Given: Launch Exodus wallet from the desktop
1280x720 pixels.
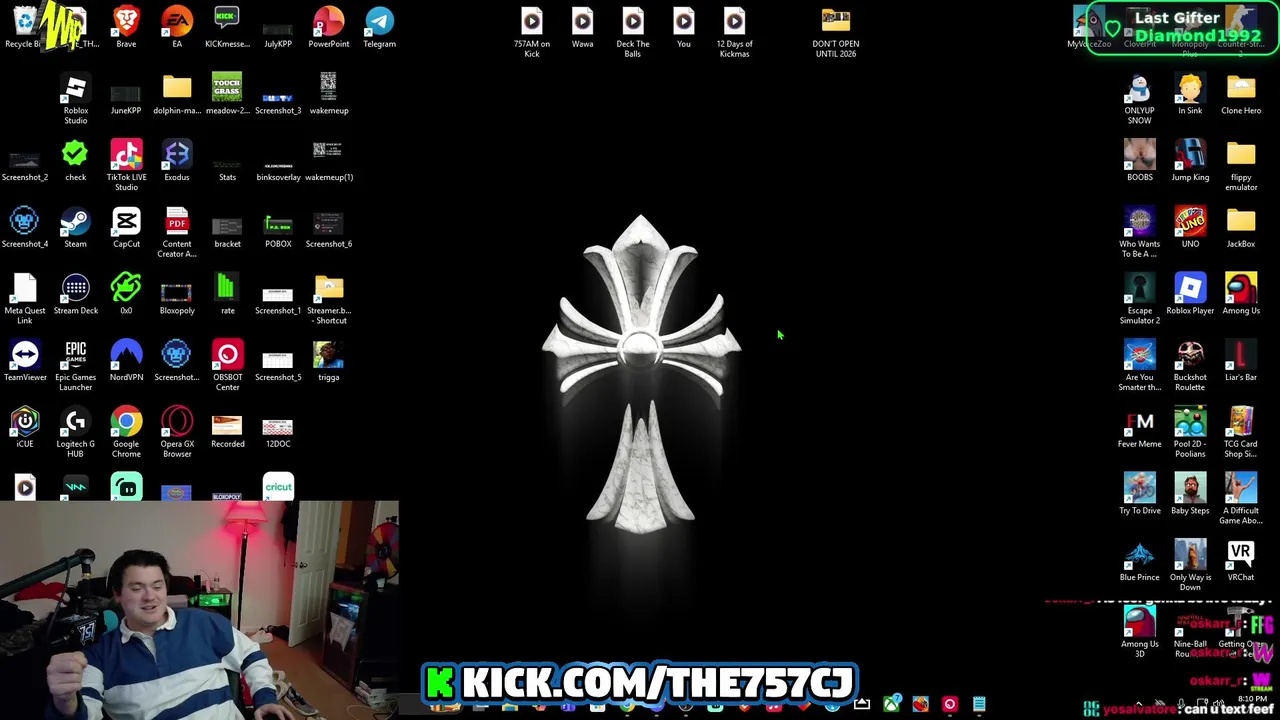Looking at the screenshot, I should pos(177,160).
